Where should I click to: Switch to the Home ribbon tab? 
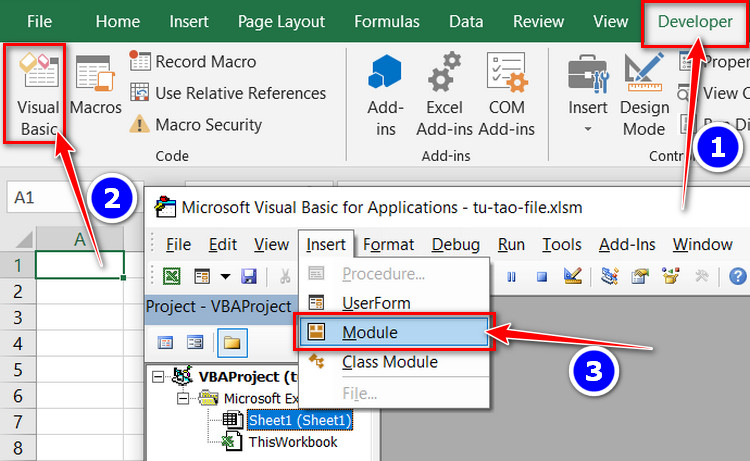pyautogui.click(x=118, y=22)
